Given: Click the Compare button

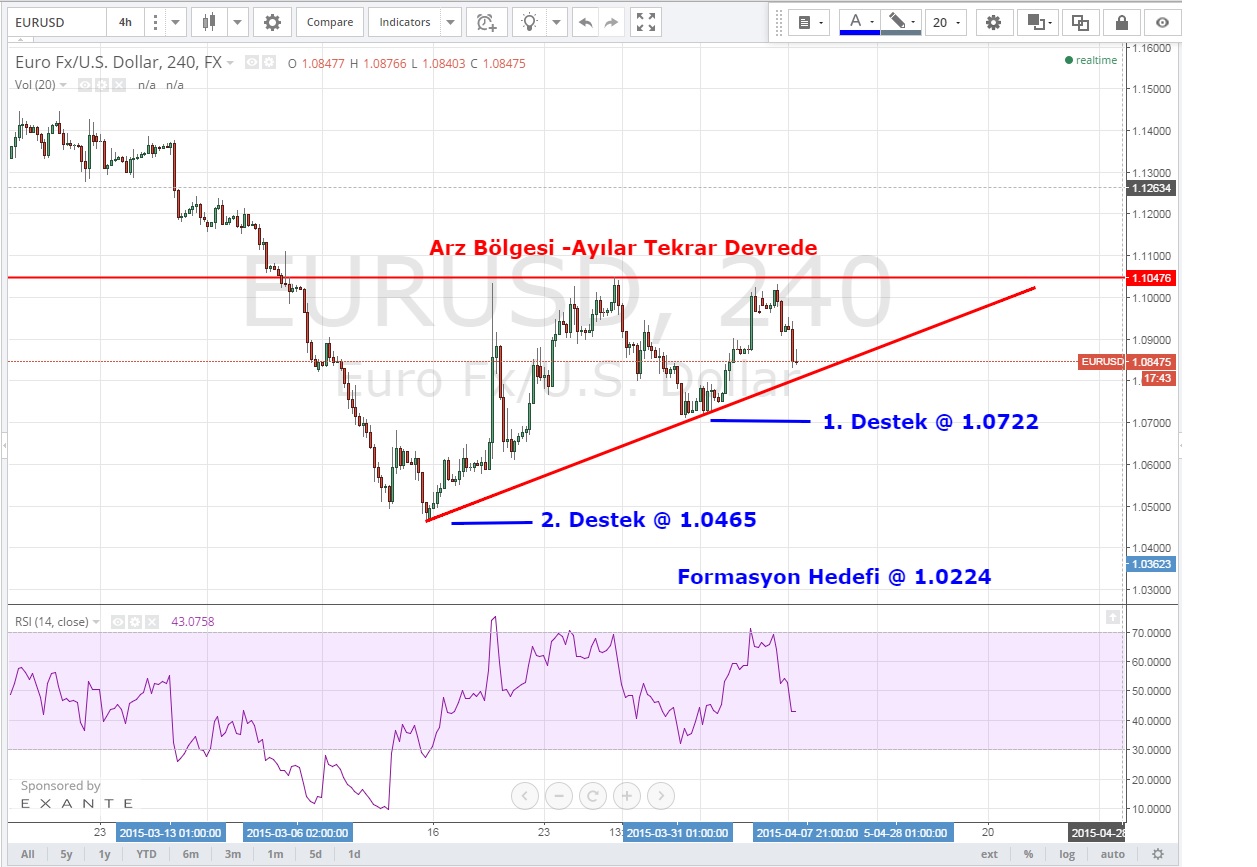Looking at the screenshot, I should [x=329, y=22].
